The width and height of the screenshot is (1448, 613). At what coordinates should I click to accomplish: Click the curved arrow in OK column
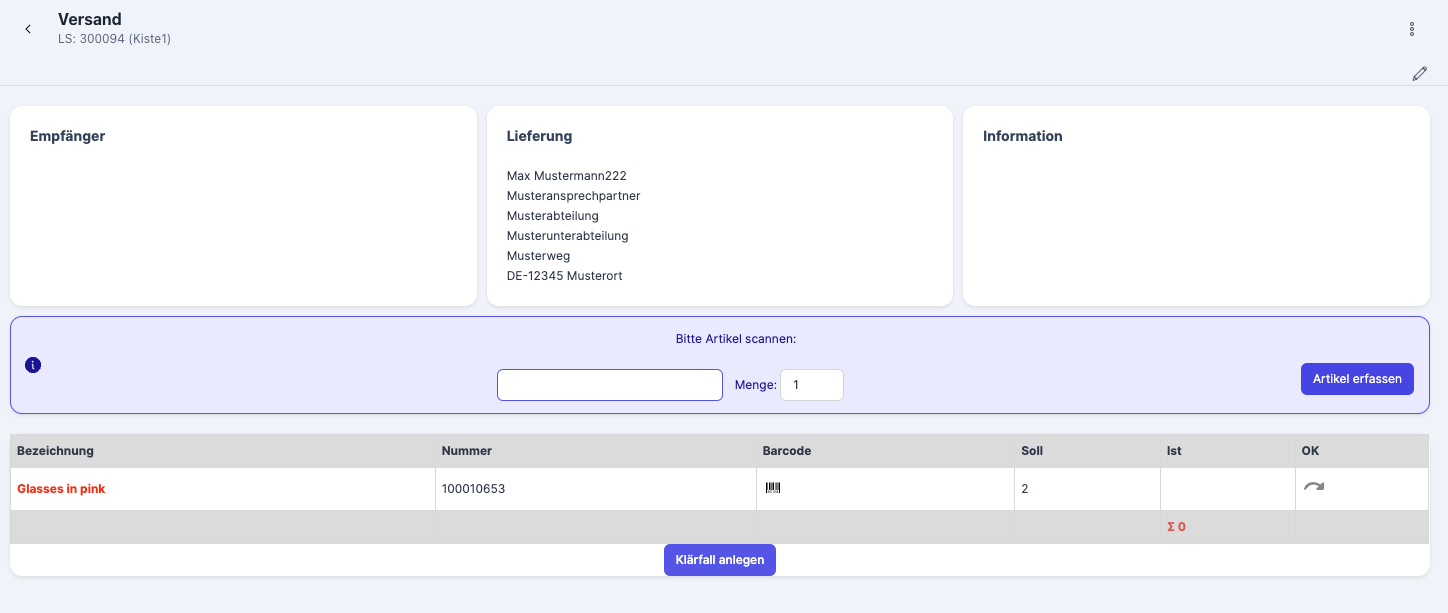(x=1313, y=487)
